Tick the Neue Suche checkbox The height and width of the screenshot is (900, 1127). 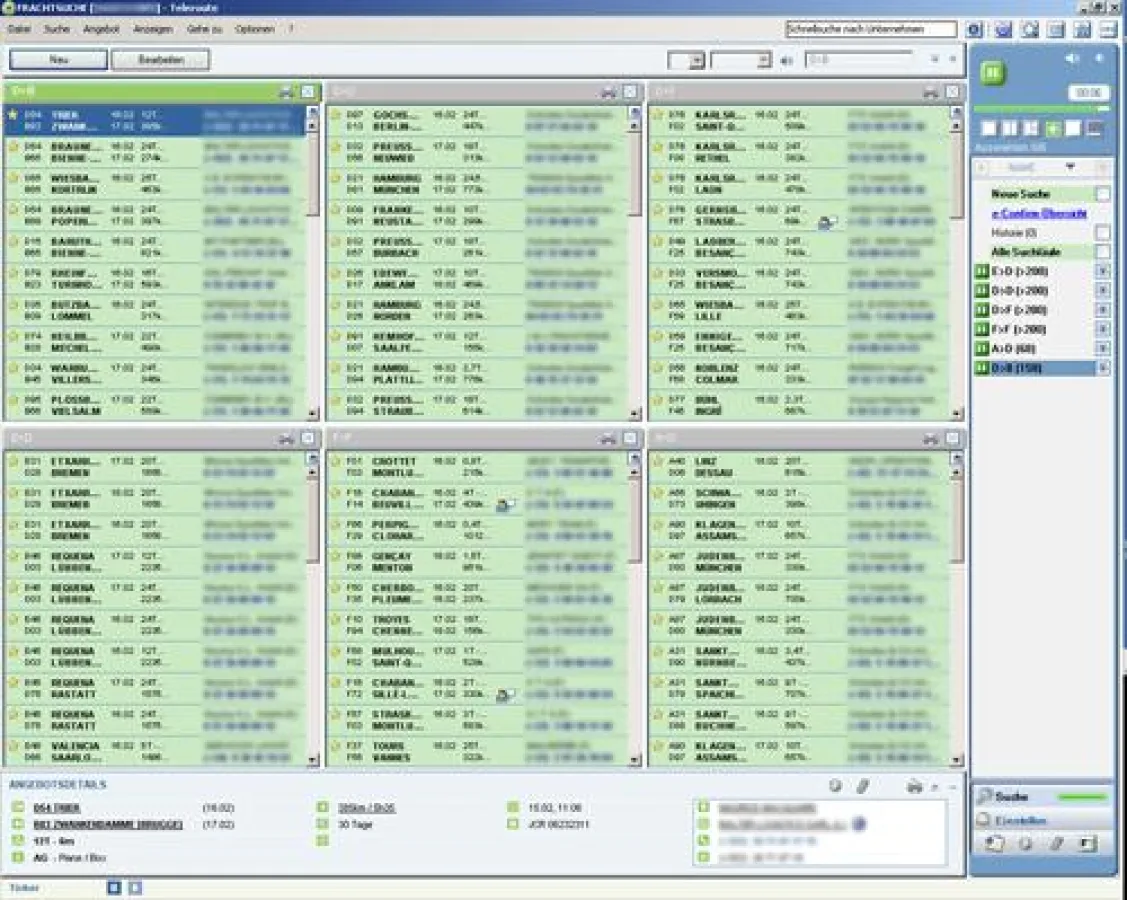(1102, 194)
